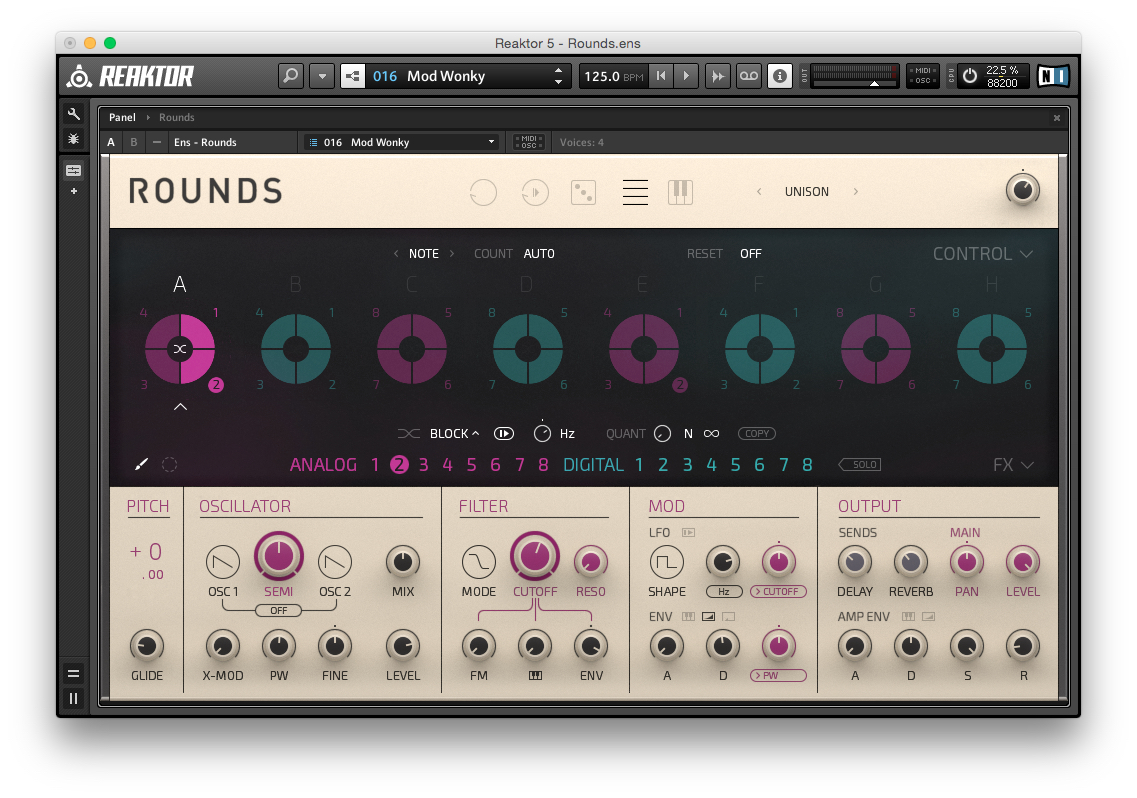Toggle RESET from OFF

(751, 253)
